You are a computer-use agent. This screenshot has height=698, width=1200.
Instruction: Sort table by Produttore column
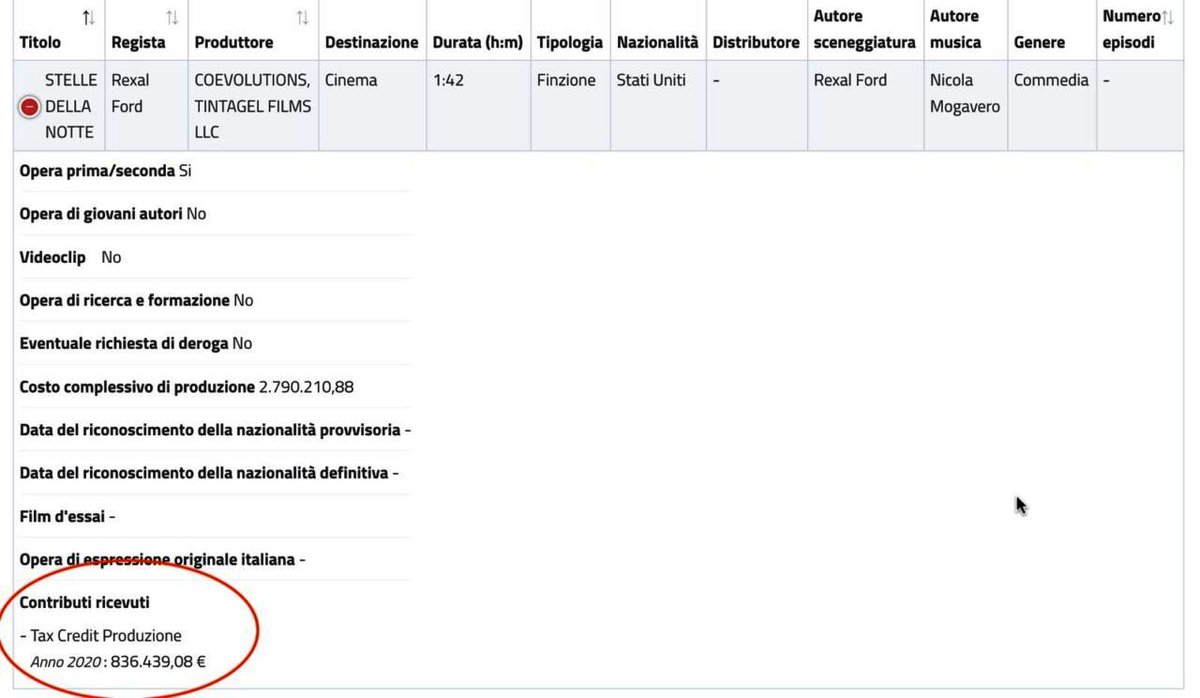pyautogui.click(x=303, y=17)
